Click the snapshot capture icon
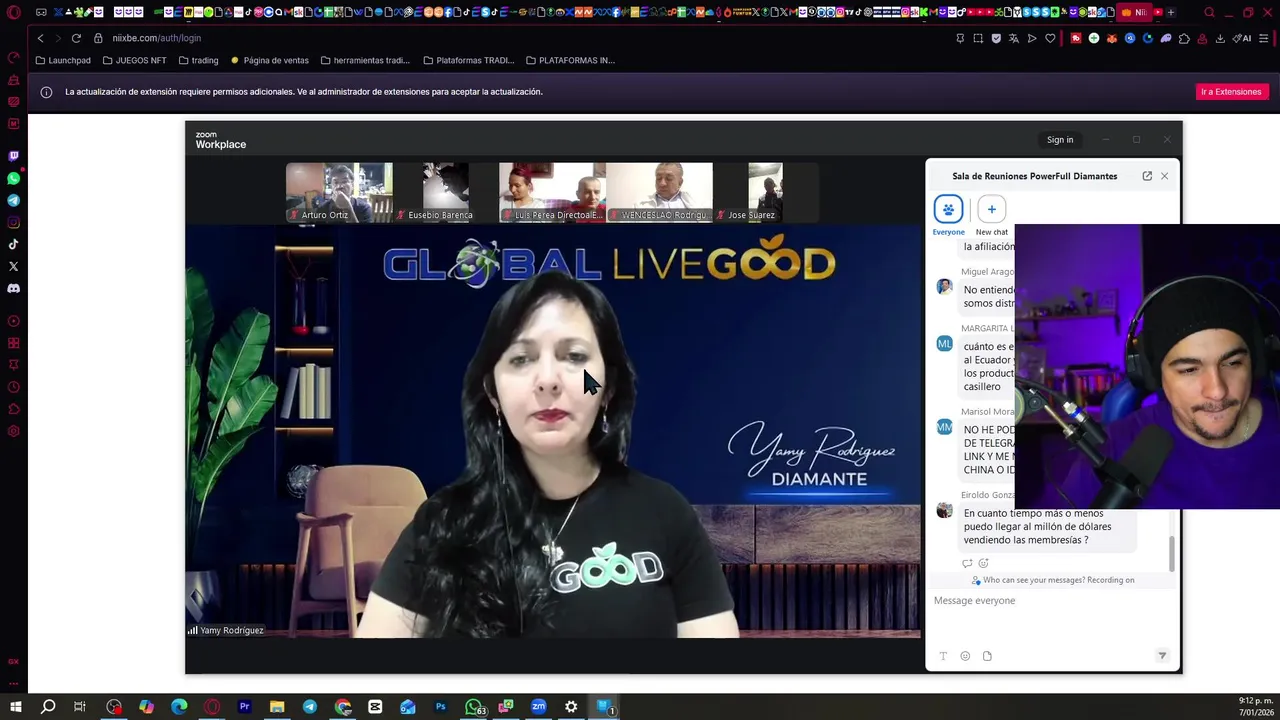The height and width of the screenshot is (720, 1280). point(978,38)
